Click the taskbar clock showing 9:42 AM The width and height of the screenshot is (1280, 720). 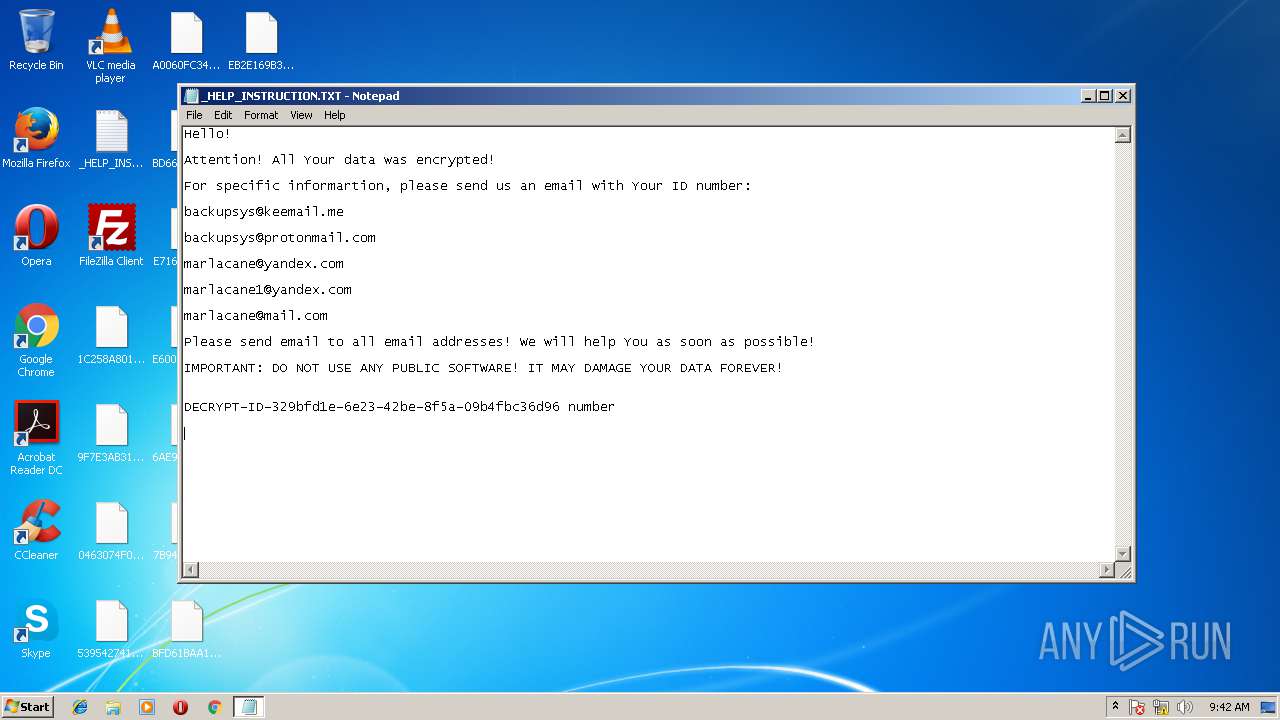(1229, 707)
